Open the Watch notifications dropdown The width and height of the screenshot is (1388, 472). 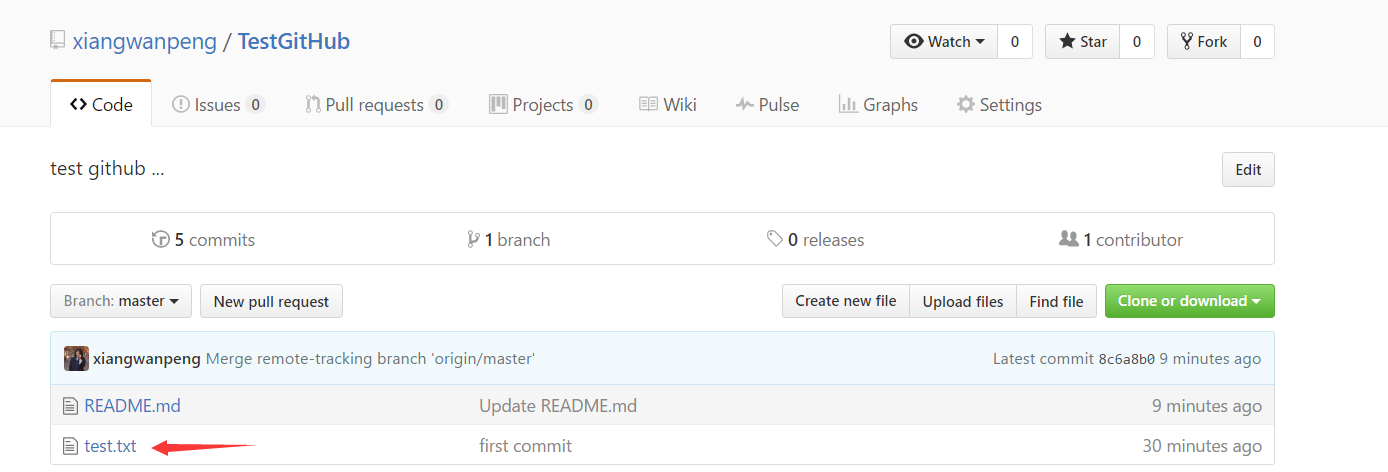coord(944,42)
